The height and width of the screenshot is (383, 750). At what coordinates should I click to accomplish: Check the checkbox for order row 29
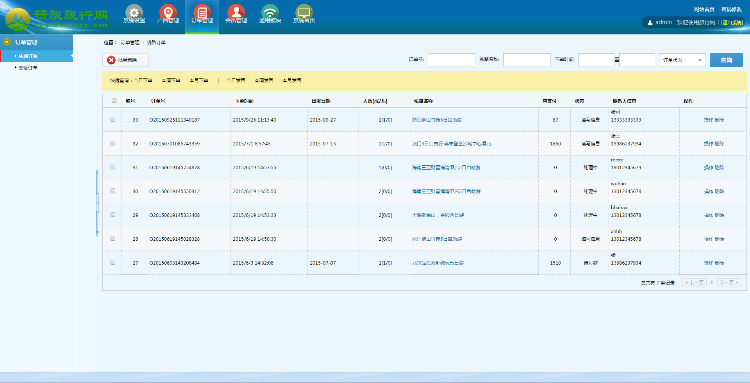pos(112,215)
